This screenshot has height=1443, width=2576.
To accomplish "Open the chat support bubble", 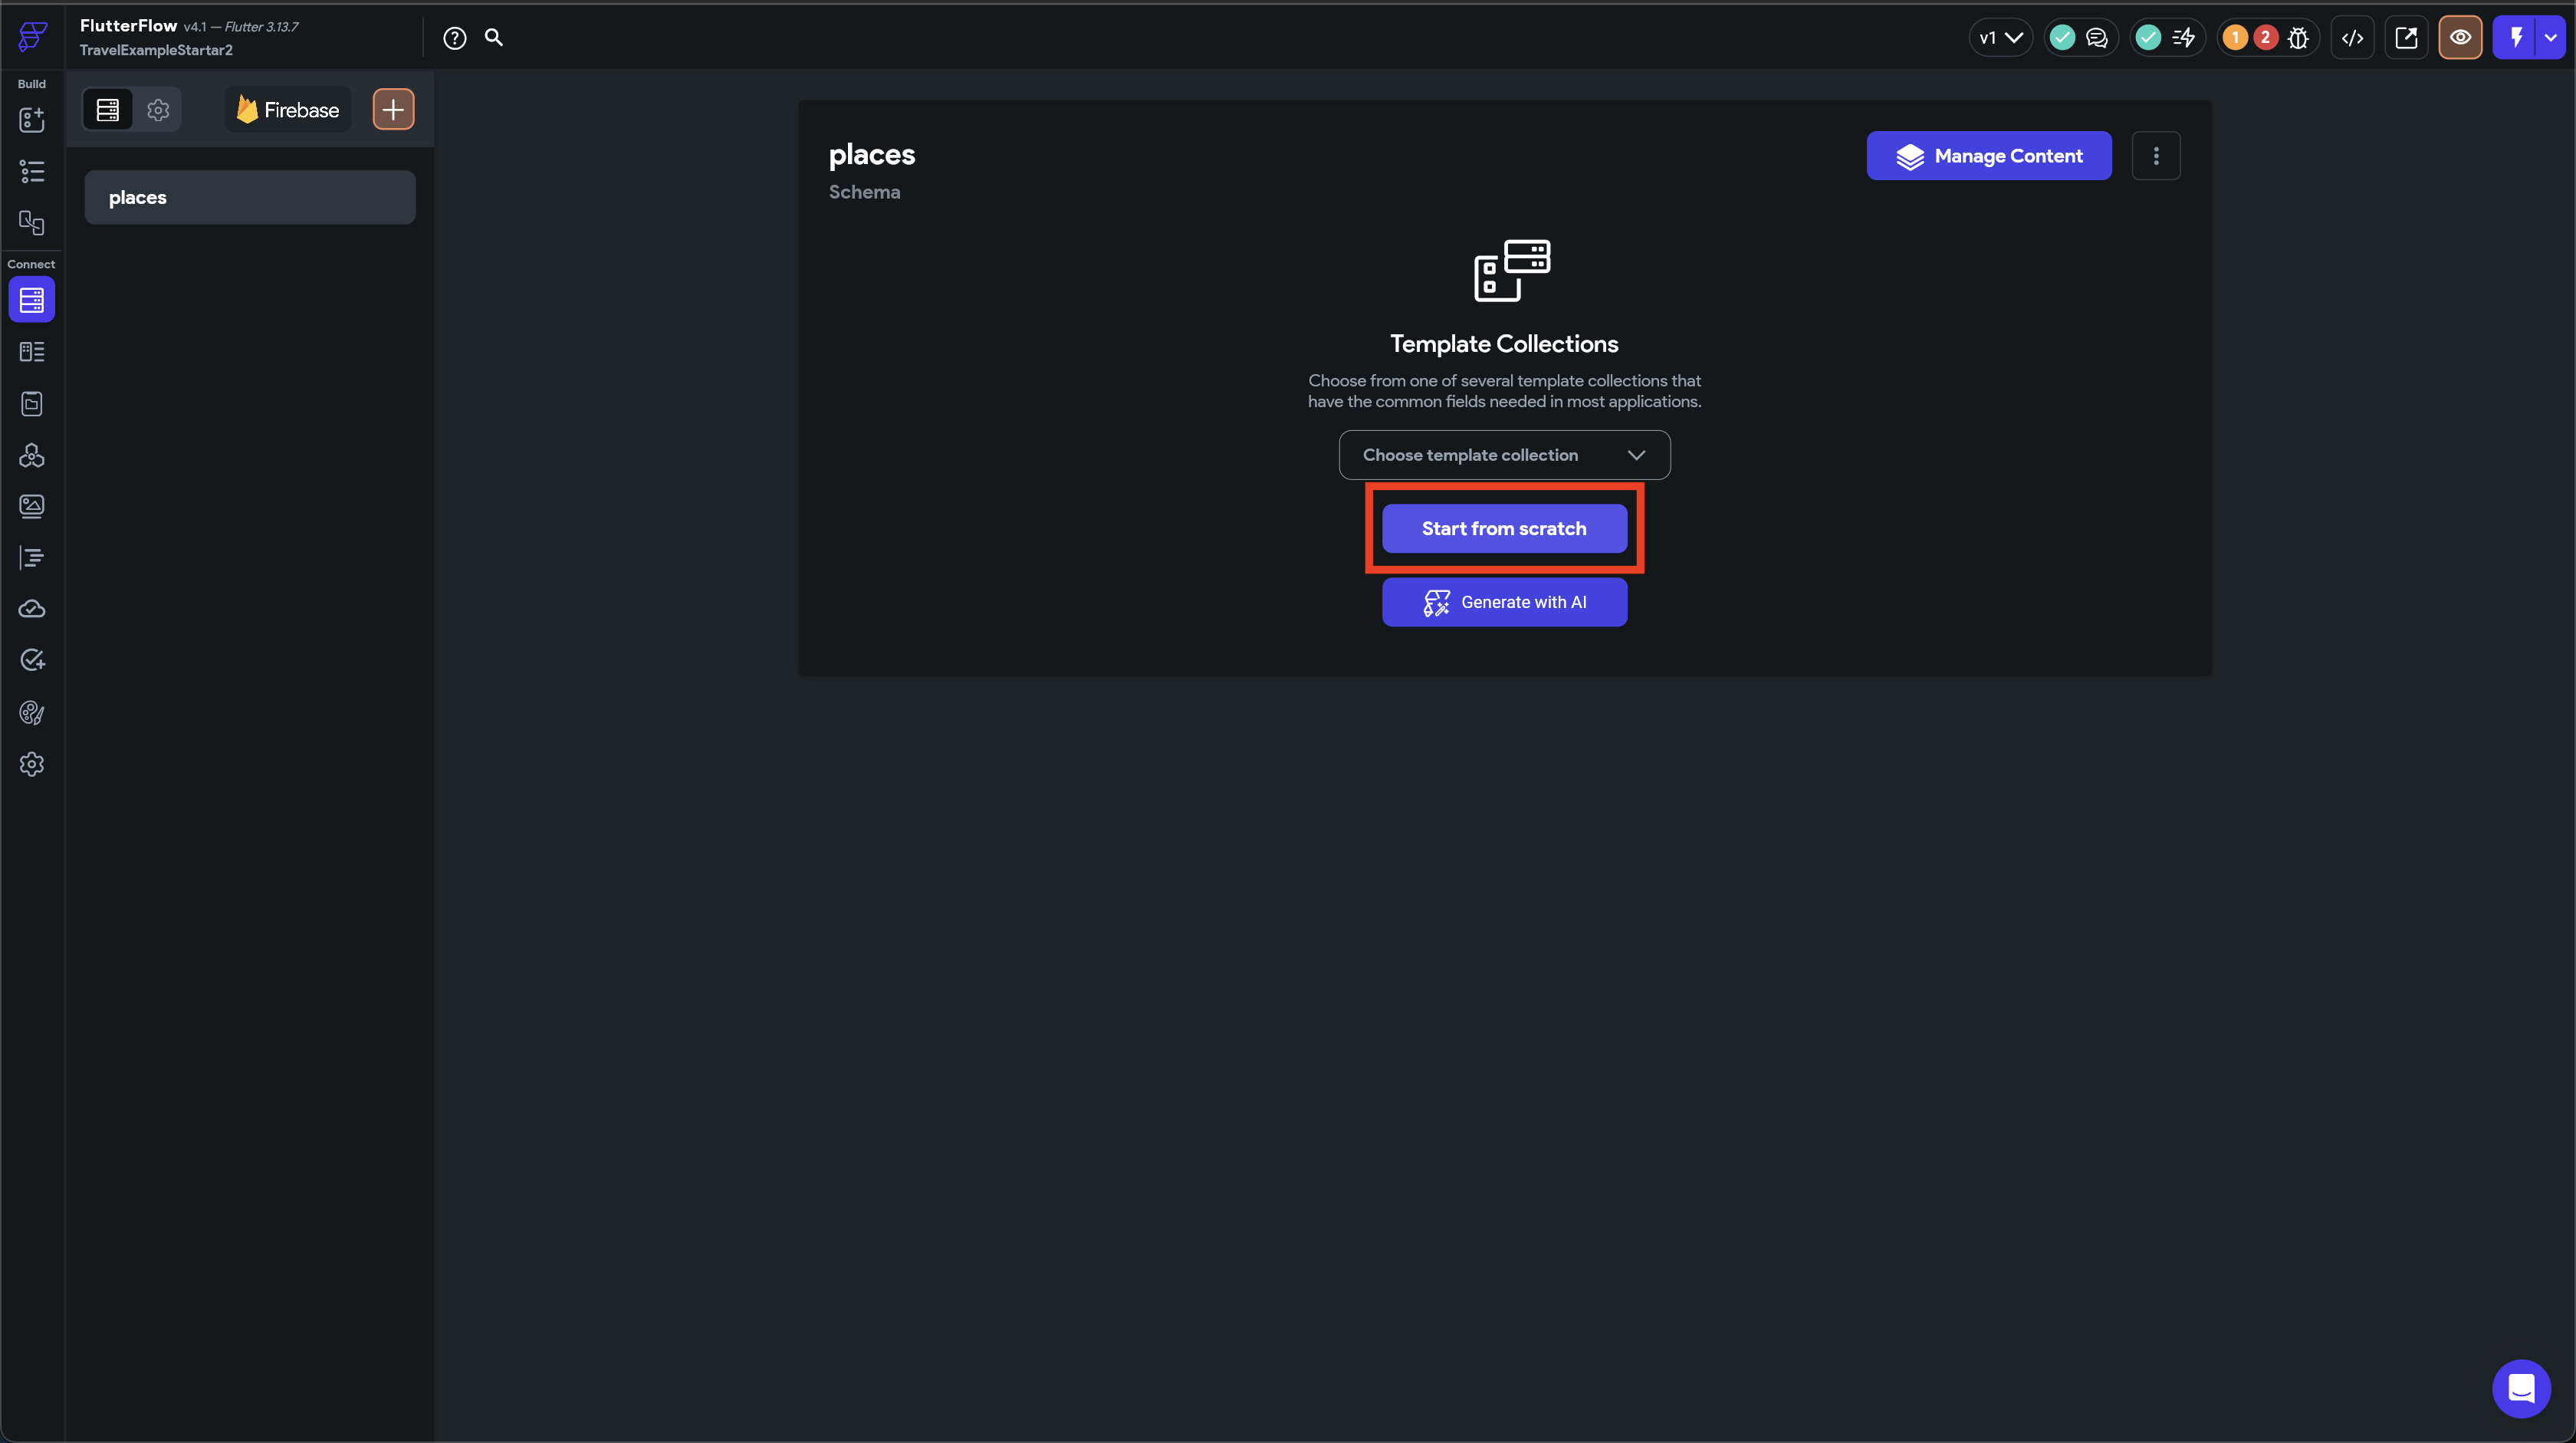I will pyautogui.click(x=2521, y=1388).
